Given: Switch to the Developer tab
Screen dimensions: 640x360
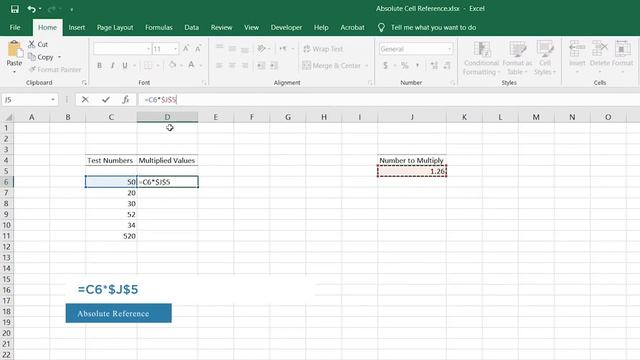Looking at the screenshot, I should [287, 27].
